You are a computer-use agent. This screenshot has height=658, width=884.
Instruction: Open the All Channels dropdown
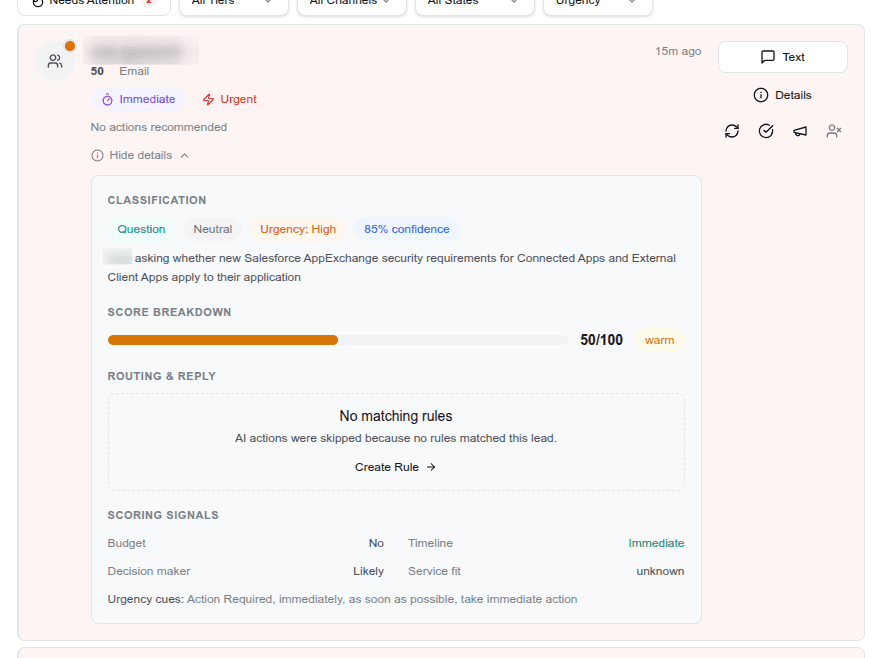click(351, 4)
